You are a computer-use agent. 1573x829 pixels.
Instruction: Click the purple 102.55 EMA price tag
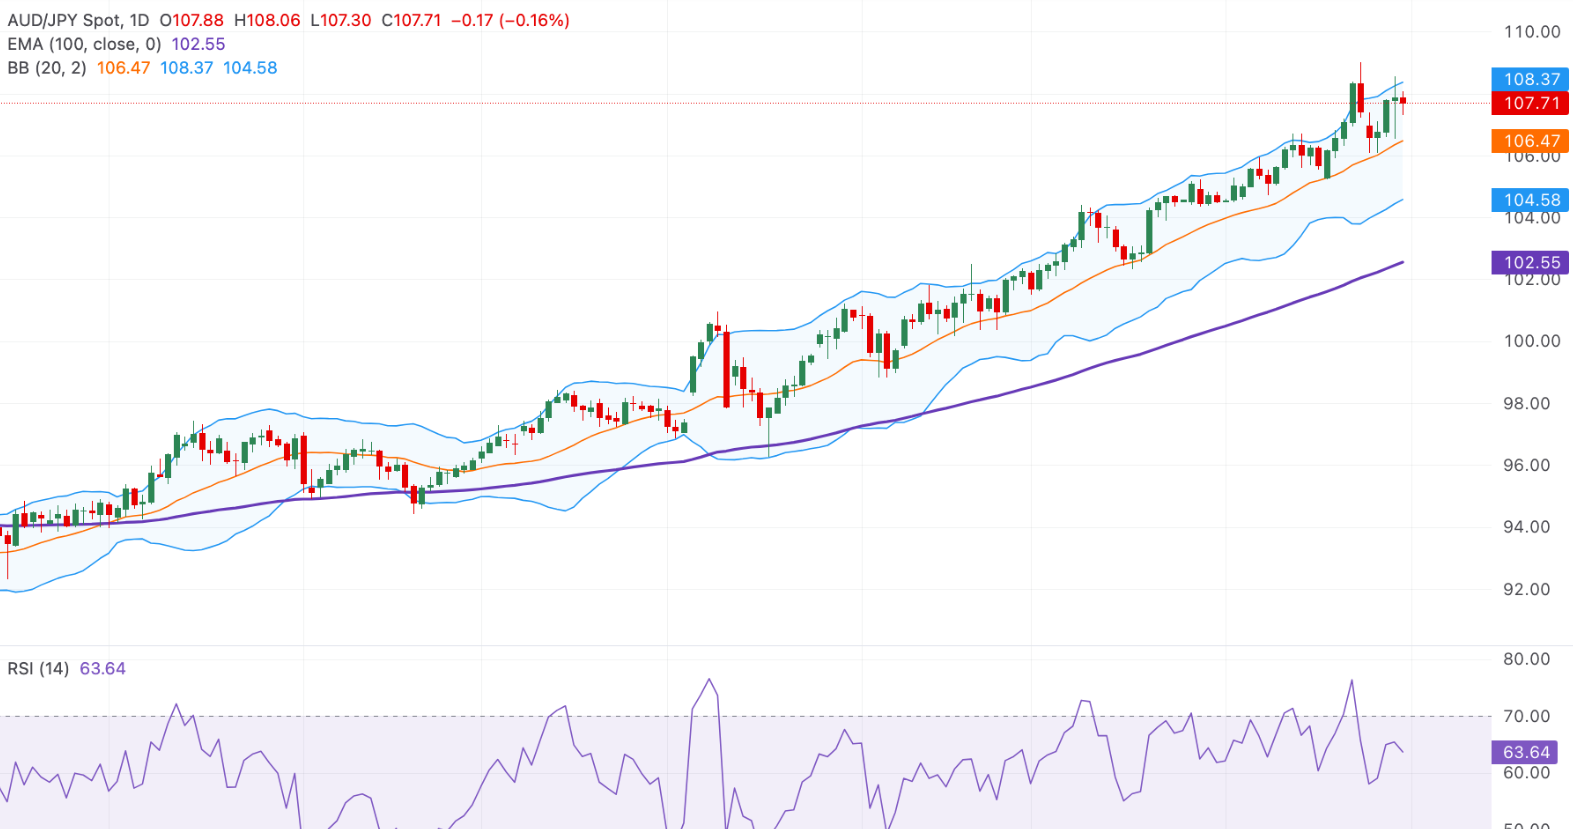coord(1531,263)
